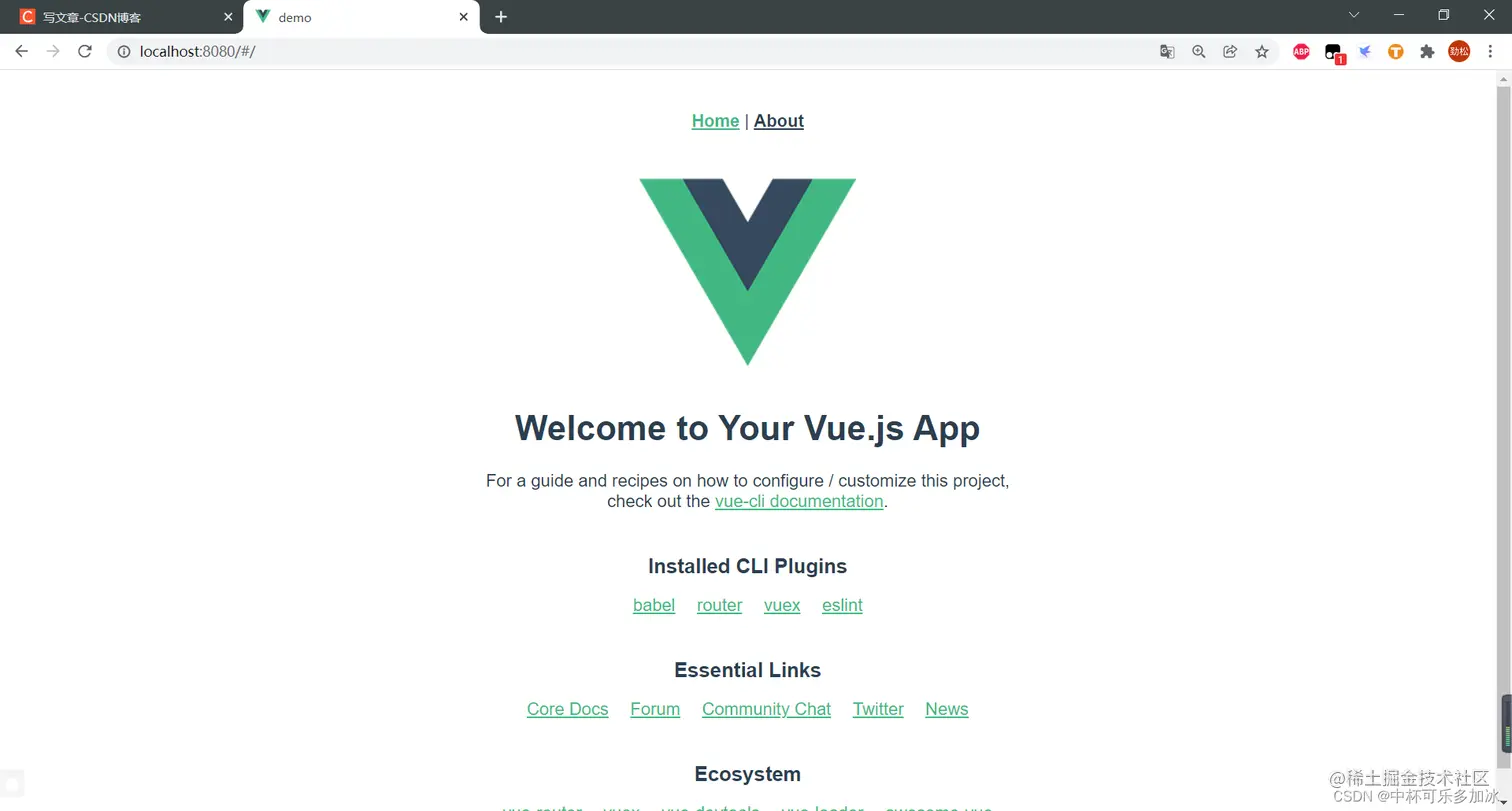Click the eslint plugin link
Viewport: 1512px width, 811px height.
[x=842, y=605]
